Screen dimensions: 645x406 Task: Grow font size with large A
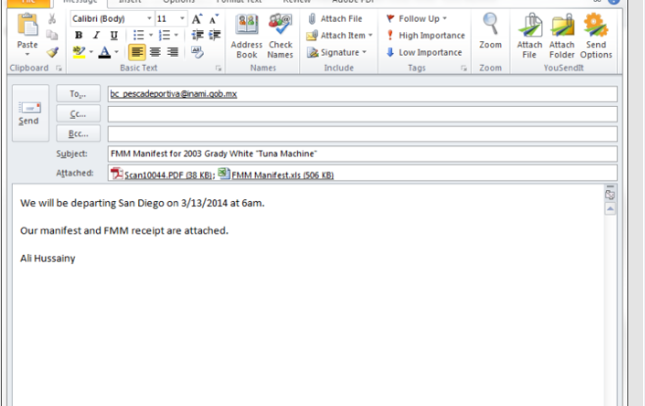(x=197, y=19)
